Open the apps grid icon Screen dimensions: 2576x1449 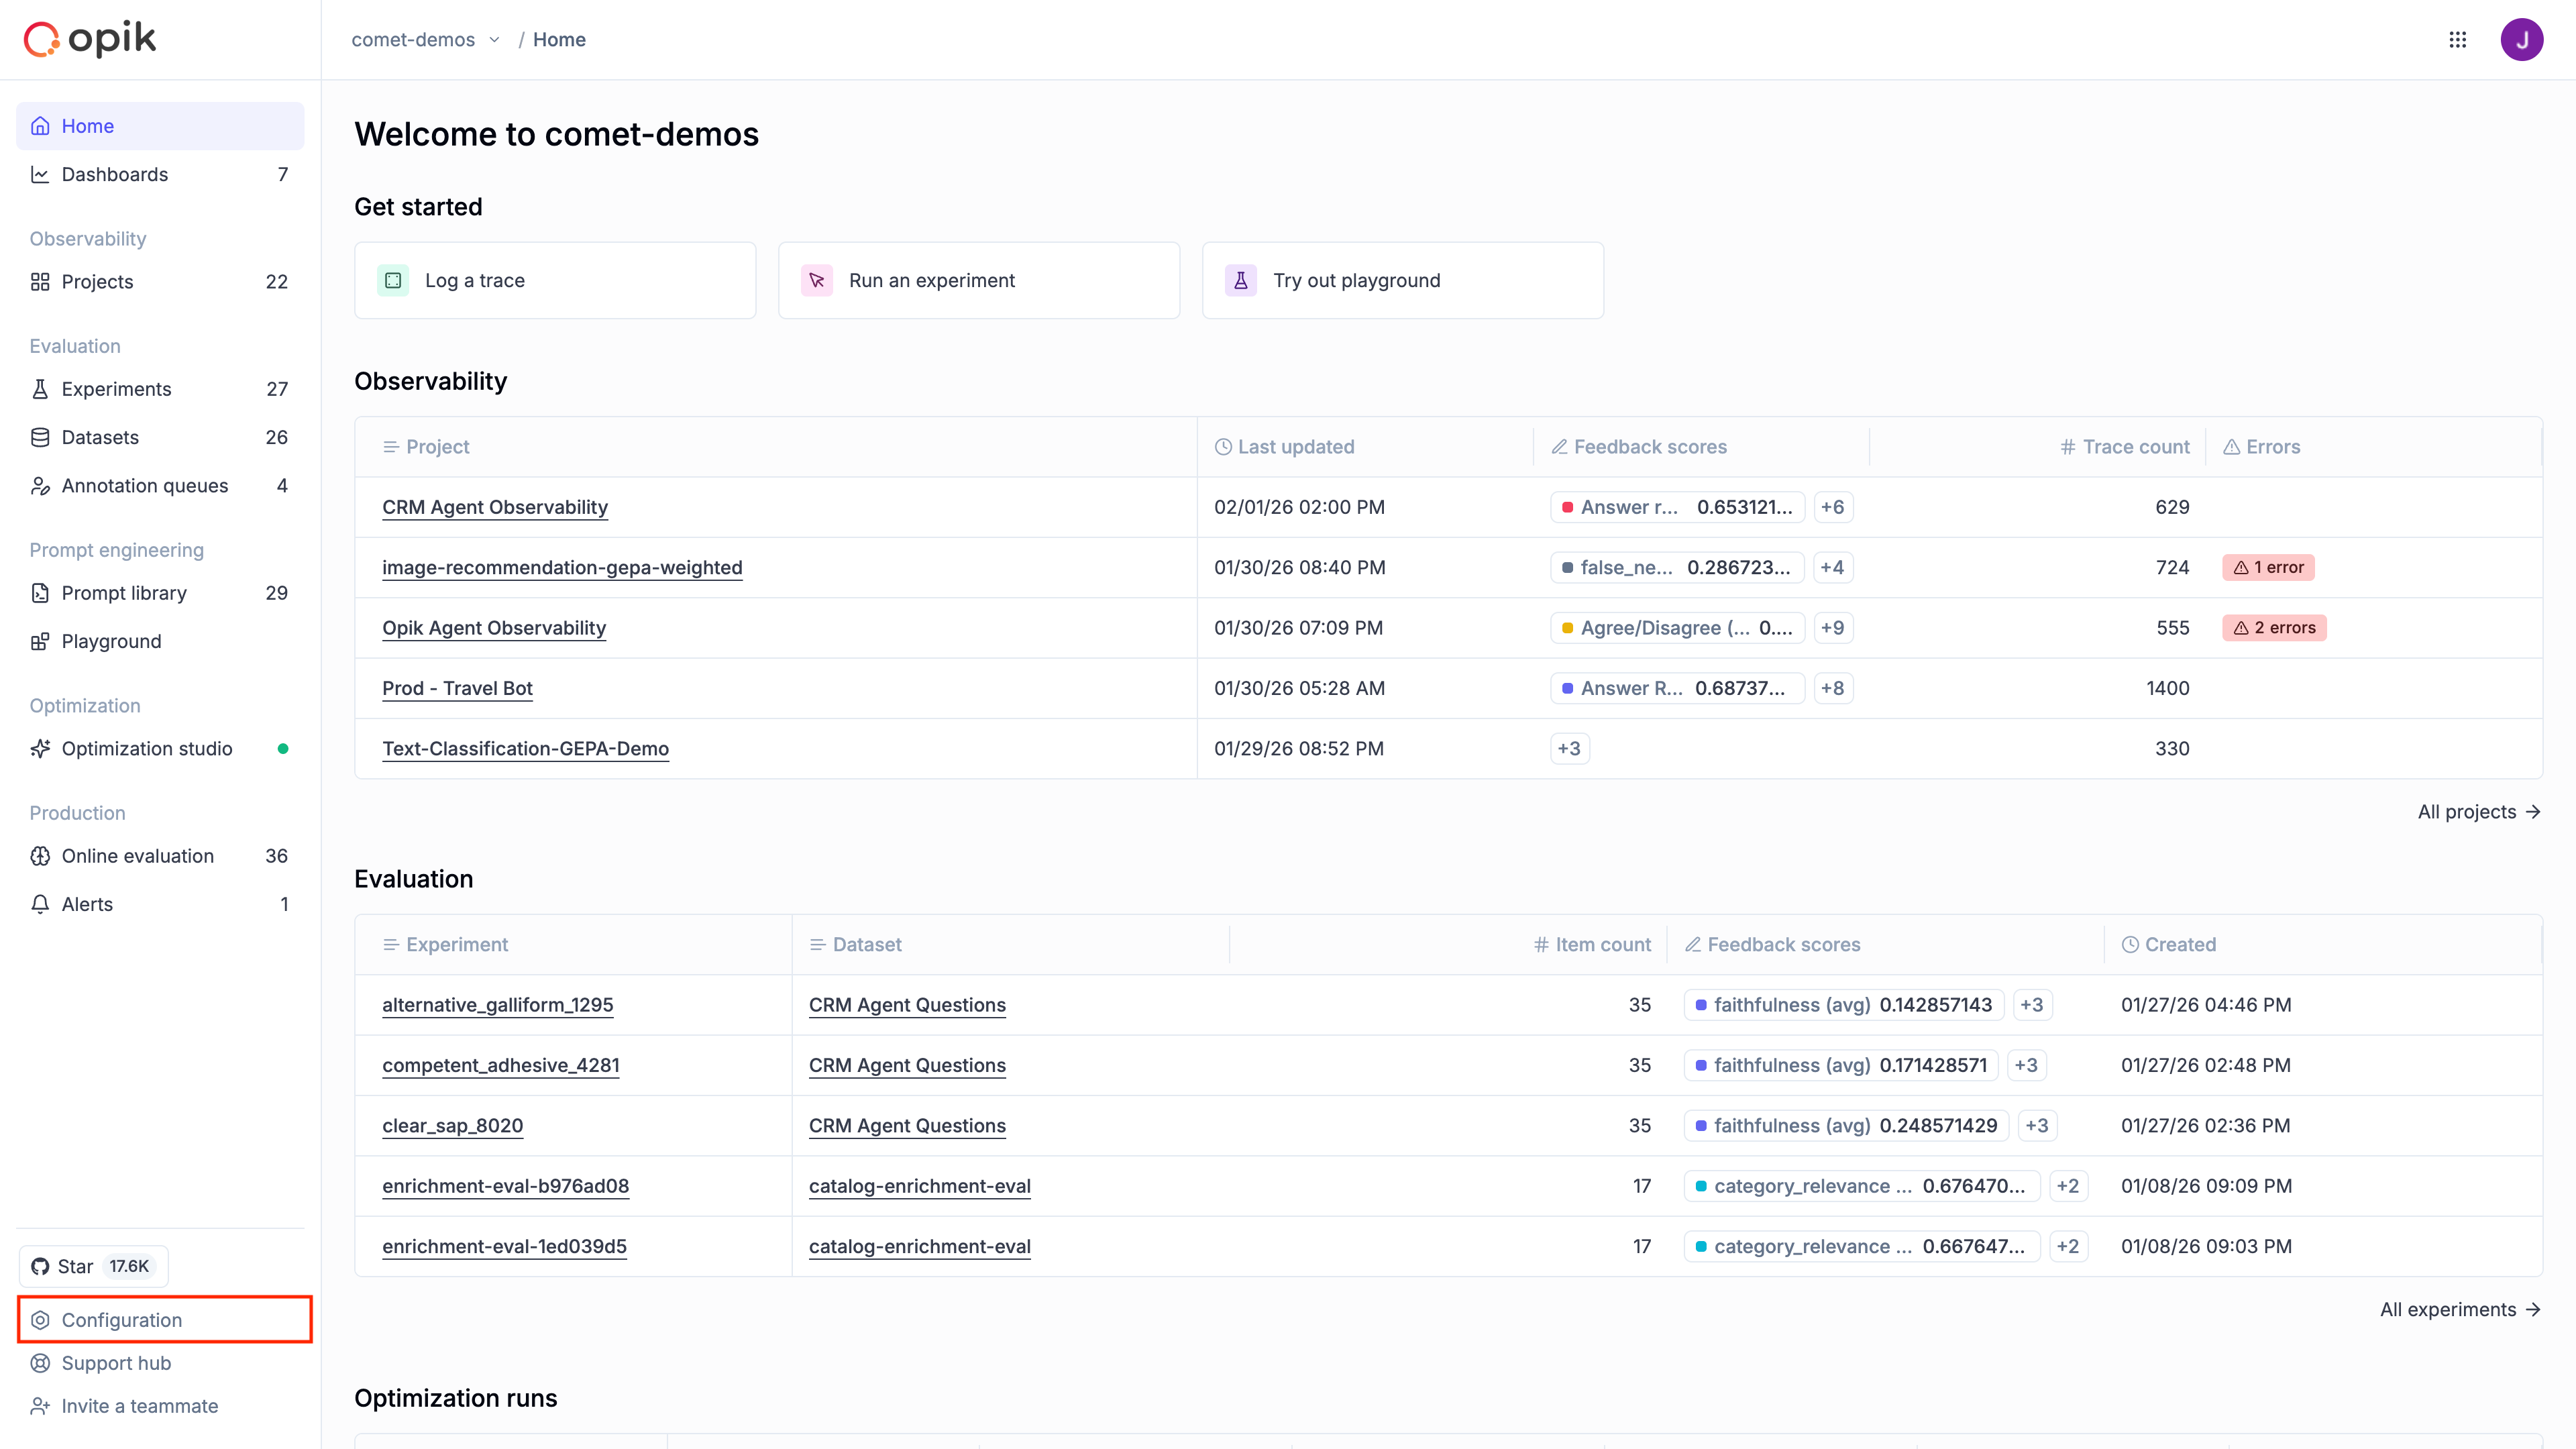tap(2457, 39)
